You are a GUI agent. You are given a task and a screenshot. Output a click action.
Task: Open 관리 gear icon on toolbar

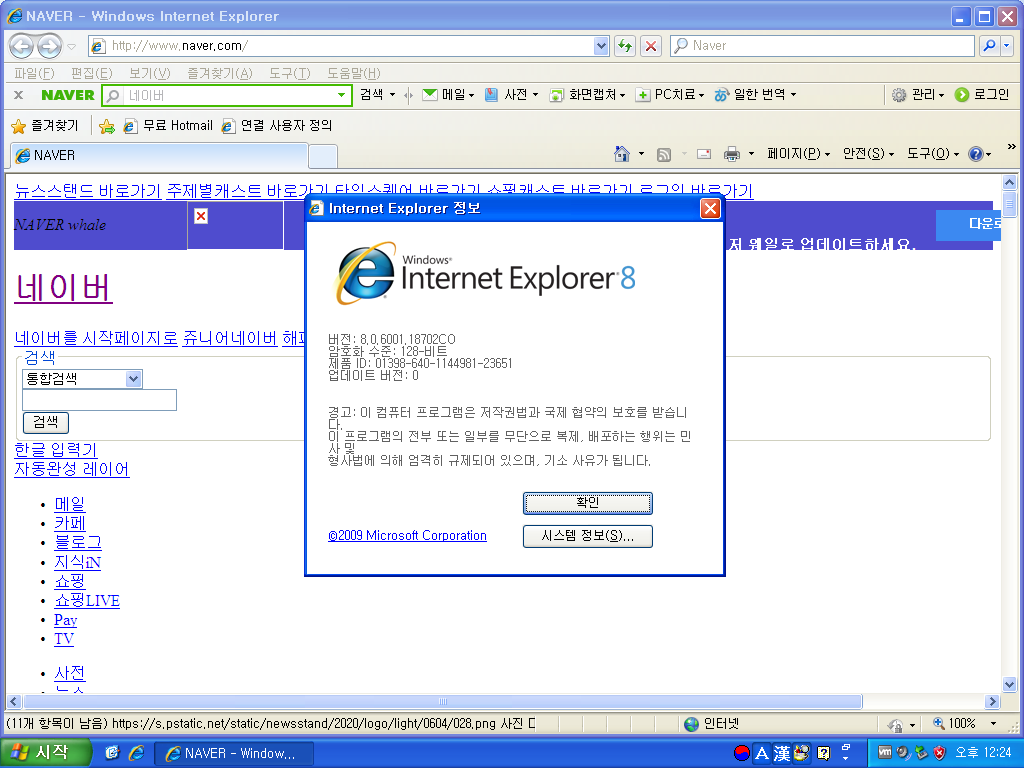coord(899,95)
